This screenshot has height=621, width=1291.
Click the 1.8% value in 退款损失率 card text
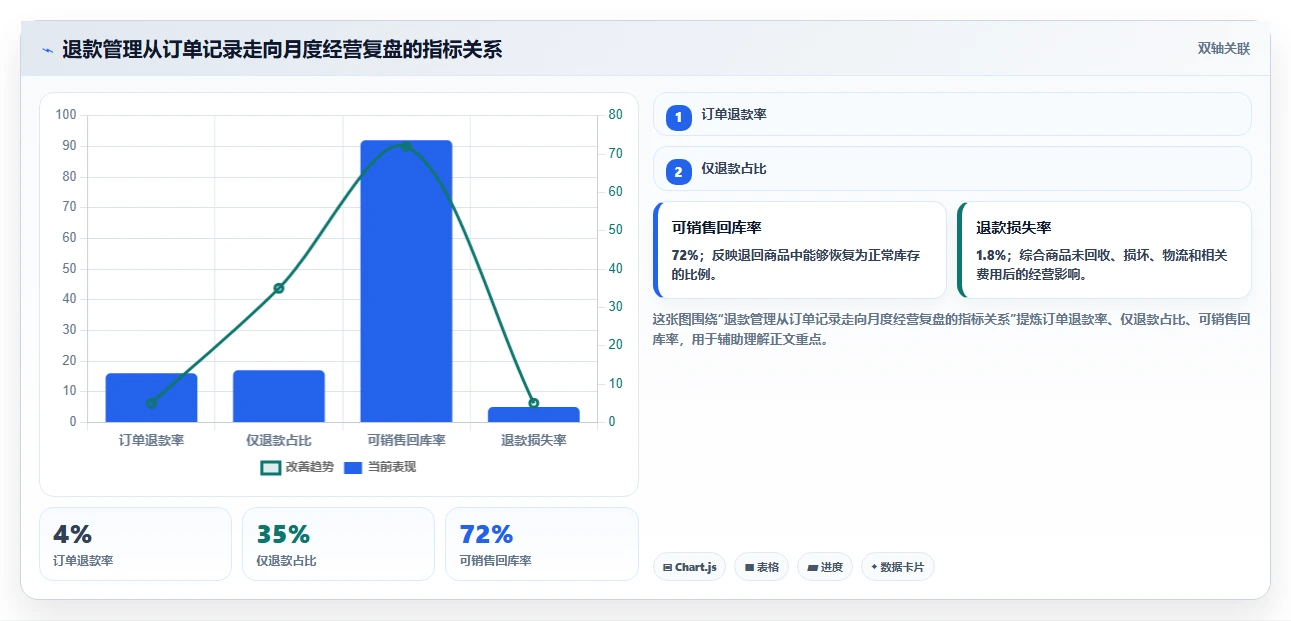tap(991, 256)
